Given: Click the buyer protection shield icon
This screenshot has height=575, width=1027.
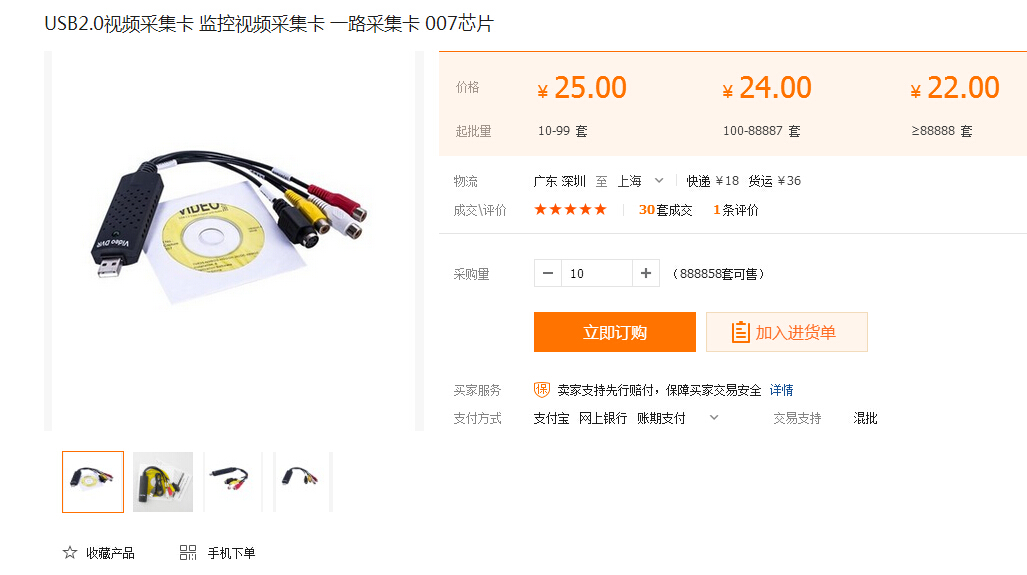Looking at the screenshot, I should [x=542, y=390].
